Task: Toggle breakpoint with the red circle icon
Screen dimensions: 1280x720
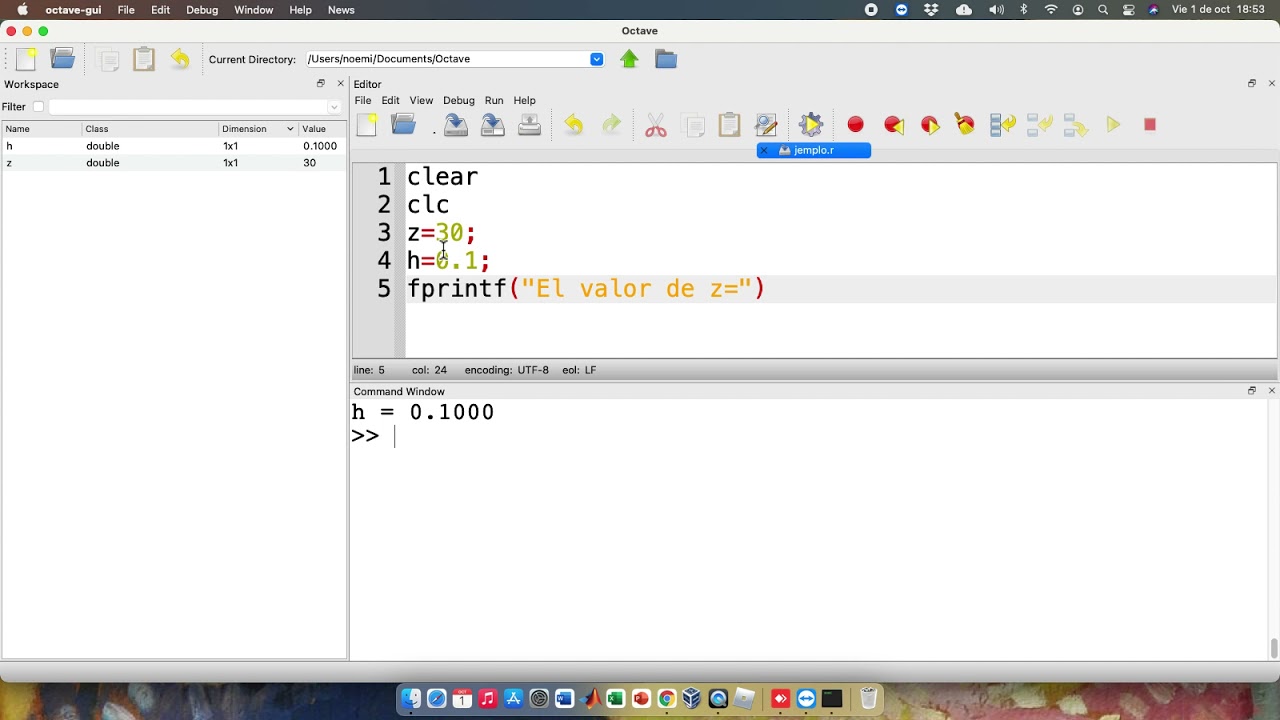Action: pyautogui.click(x=856, y=125)
